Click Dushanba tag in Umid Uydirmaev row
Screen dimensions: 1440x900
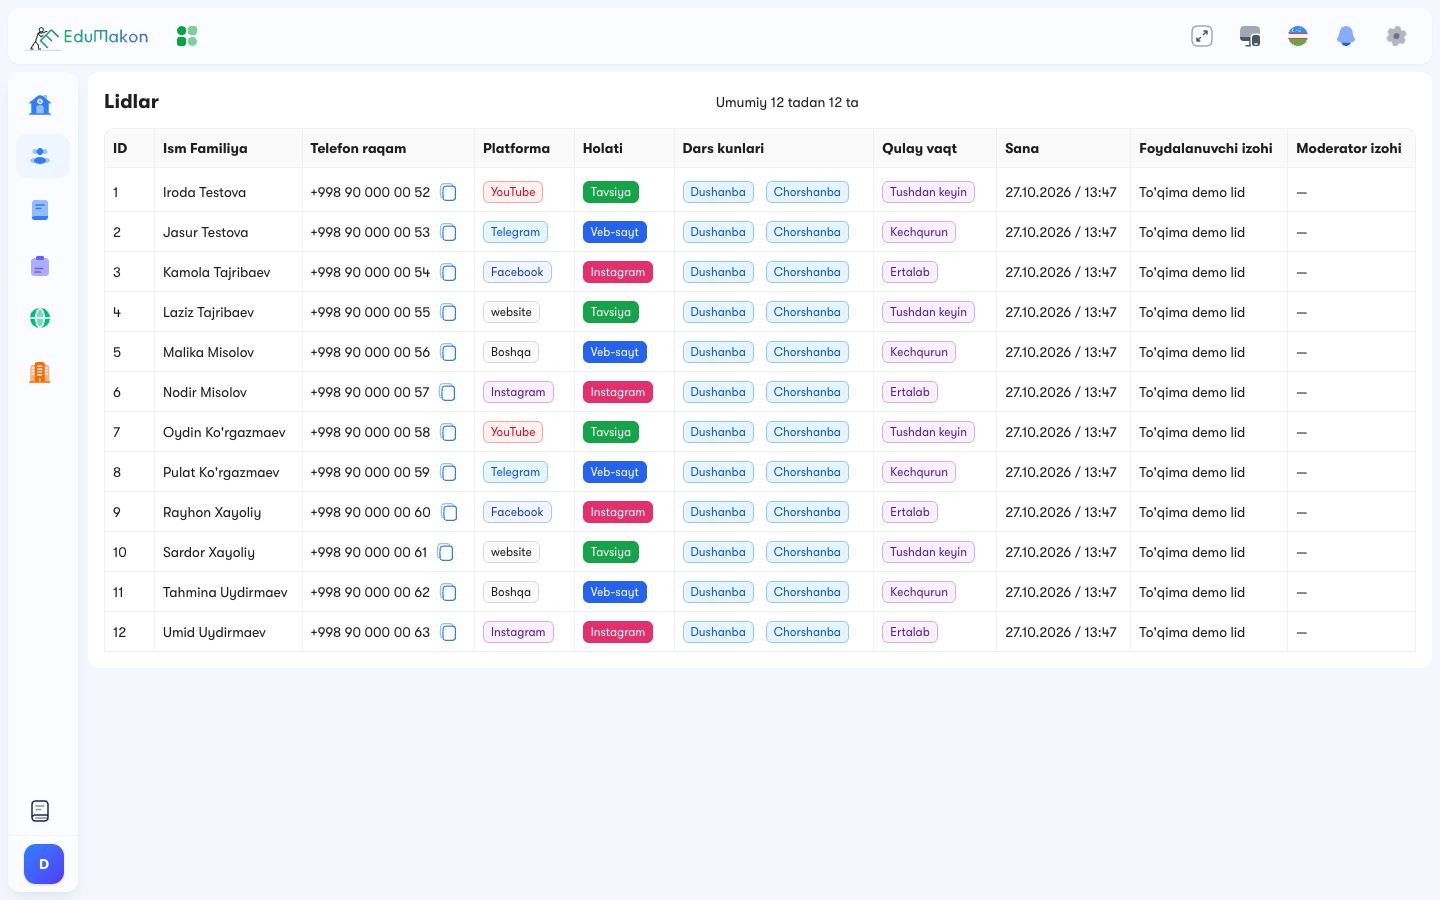(x=718, y=632)
